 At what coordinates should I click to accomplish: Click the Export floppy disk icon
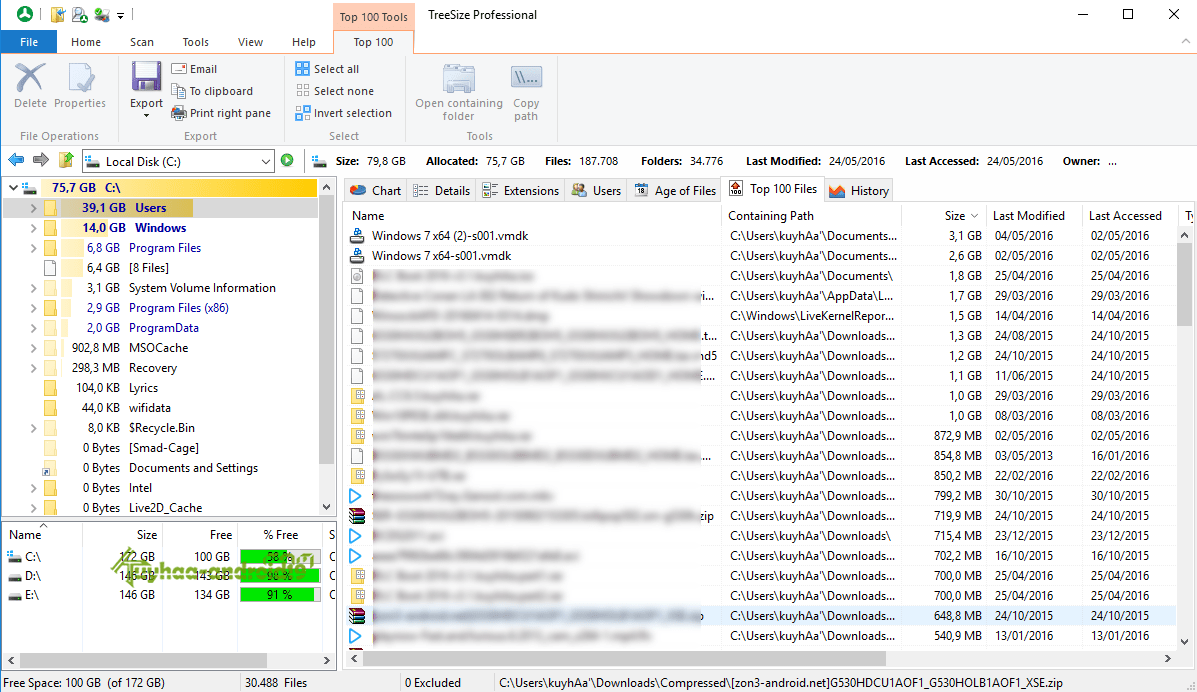tap(146, 78)
